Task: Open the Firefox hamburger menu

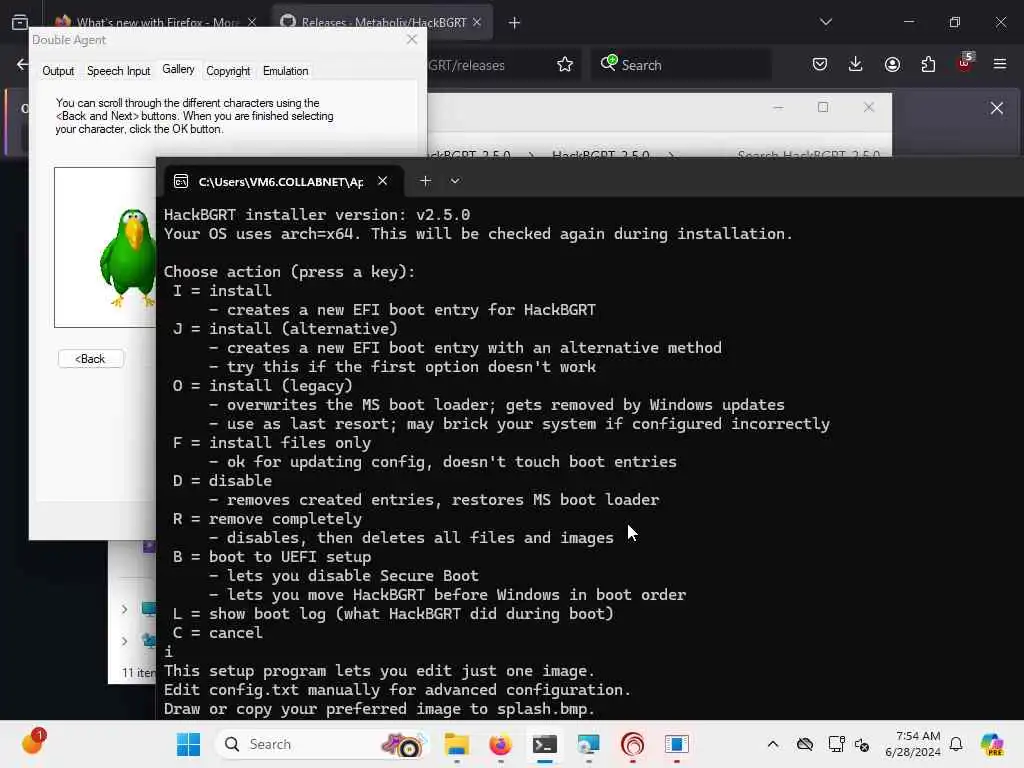Action: click(1000, 65)
